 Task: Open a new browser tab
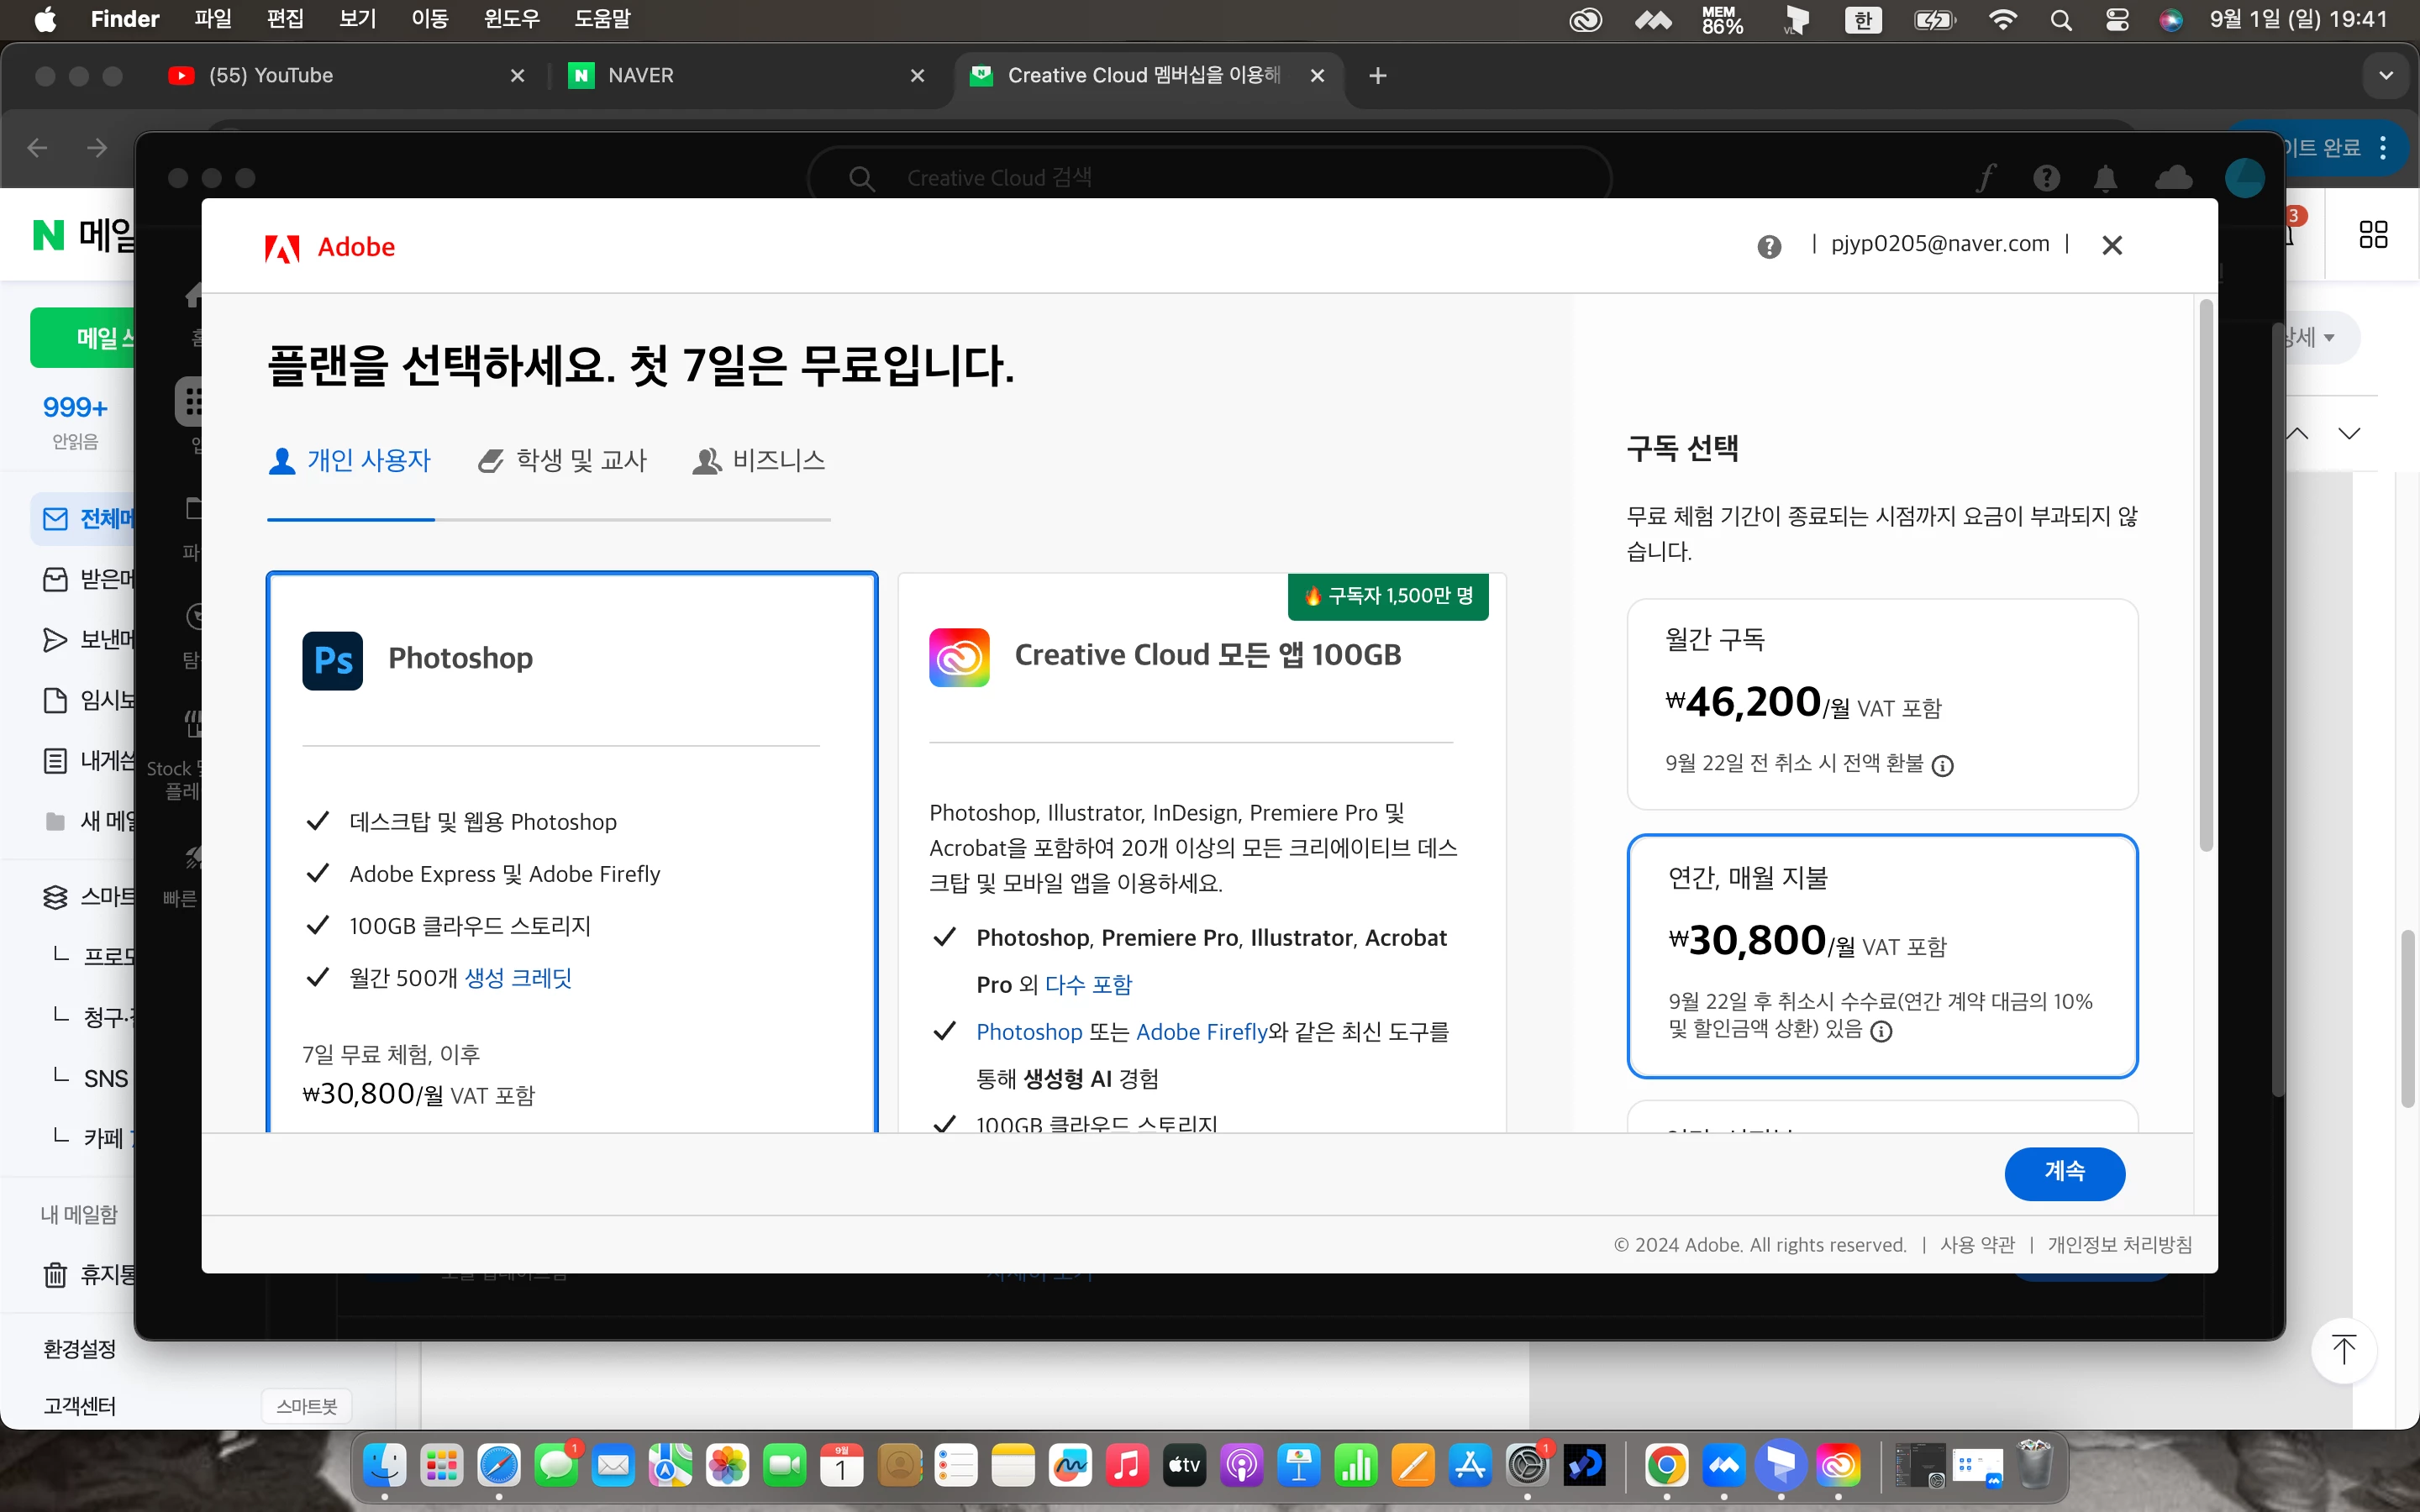1377,75
